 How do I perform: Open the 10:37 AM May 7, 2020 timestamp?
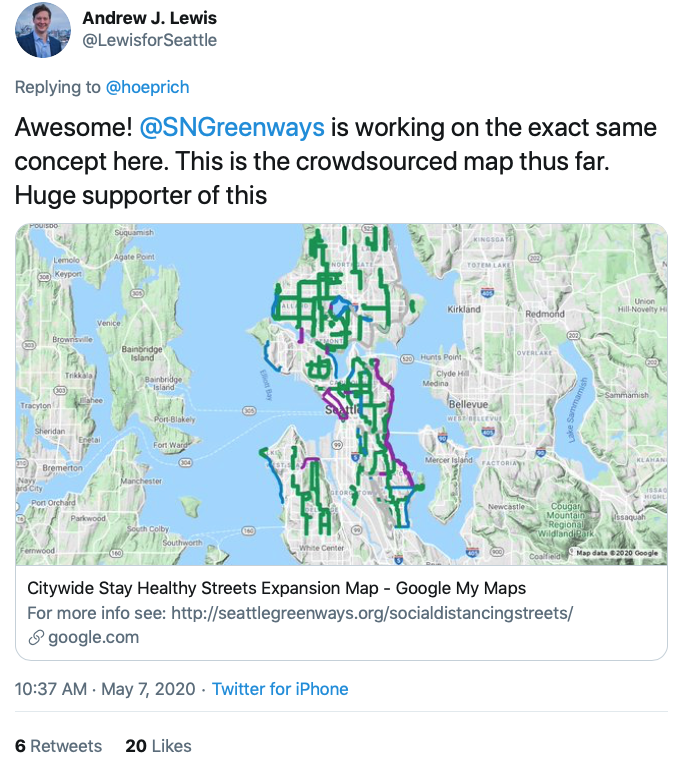(x=105, y=689)
